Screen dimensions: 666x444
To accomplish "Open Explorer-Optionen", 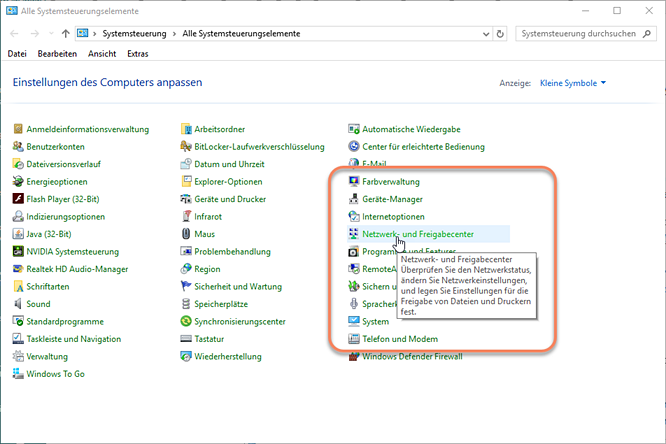I will point(228,181).
